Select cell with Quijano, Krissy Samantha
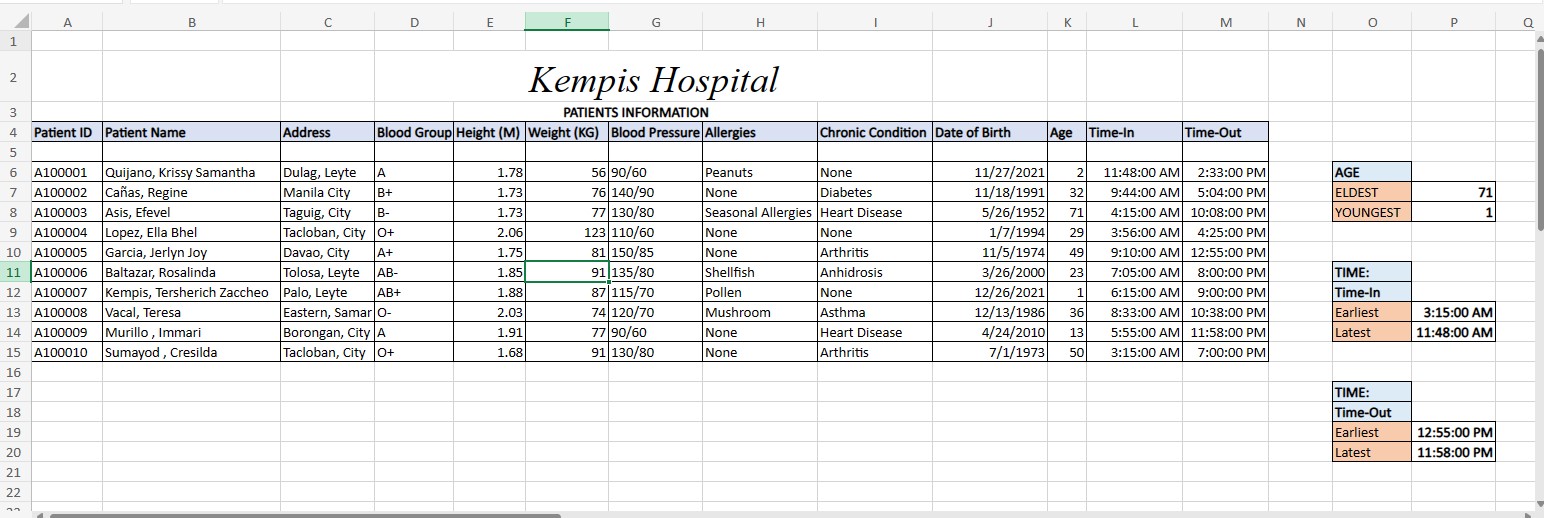Screen dimensions: 1544x518 coord(191,172)
